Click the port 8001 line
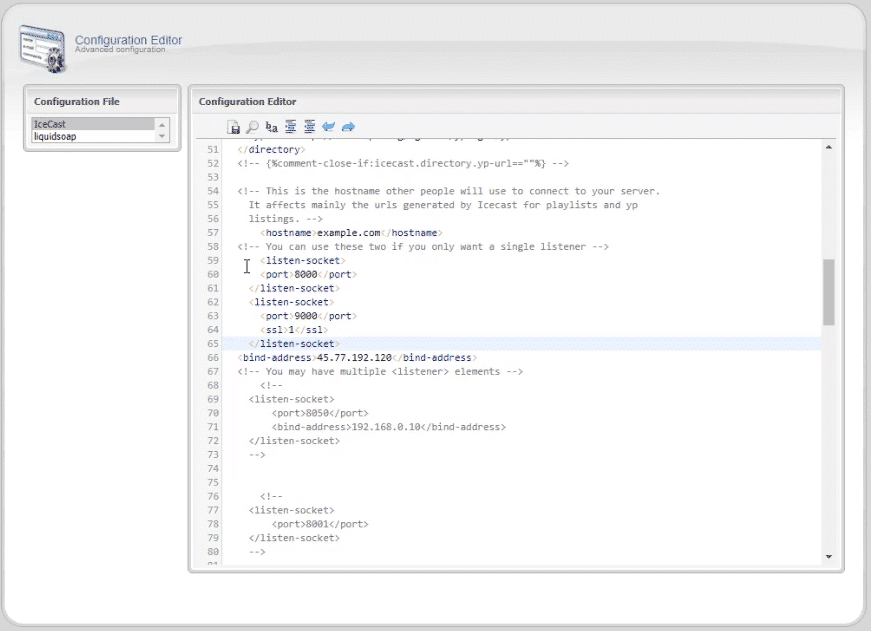This screenshot has width=871, height=631. 320,524
